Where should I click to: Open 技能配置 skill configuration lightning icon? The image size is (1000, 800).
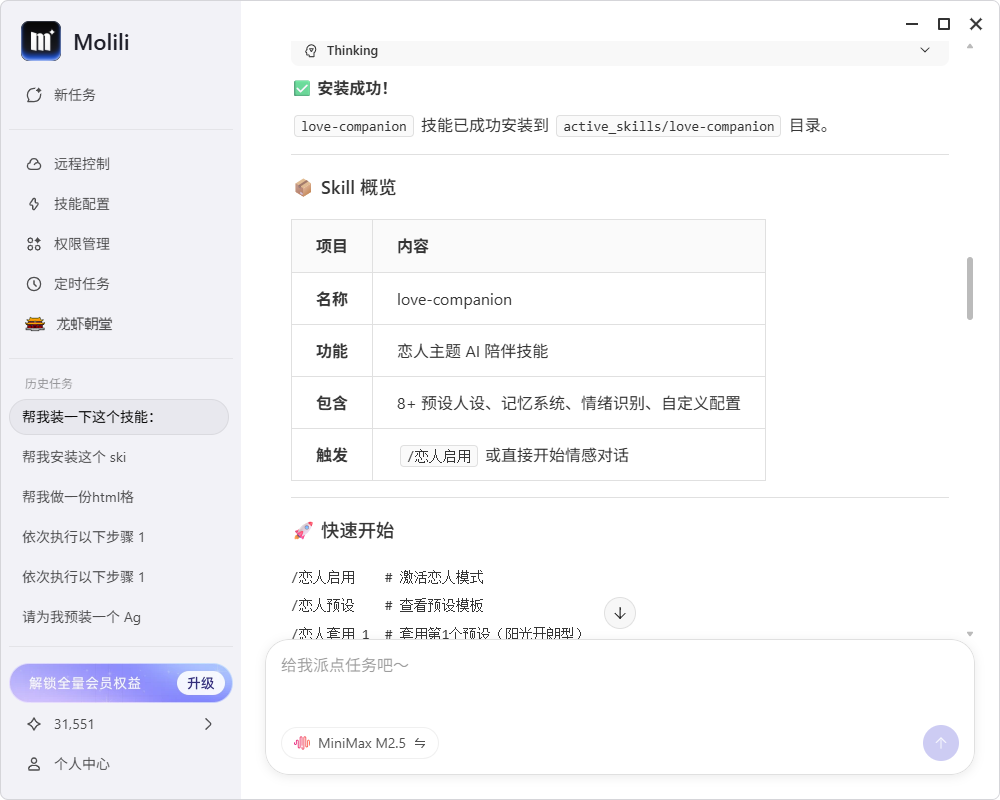[34, 204]
